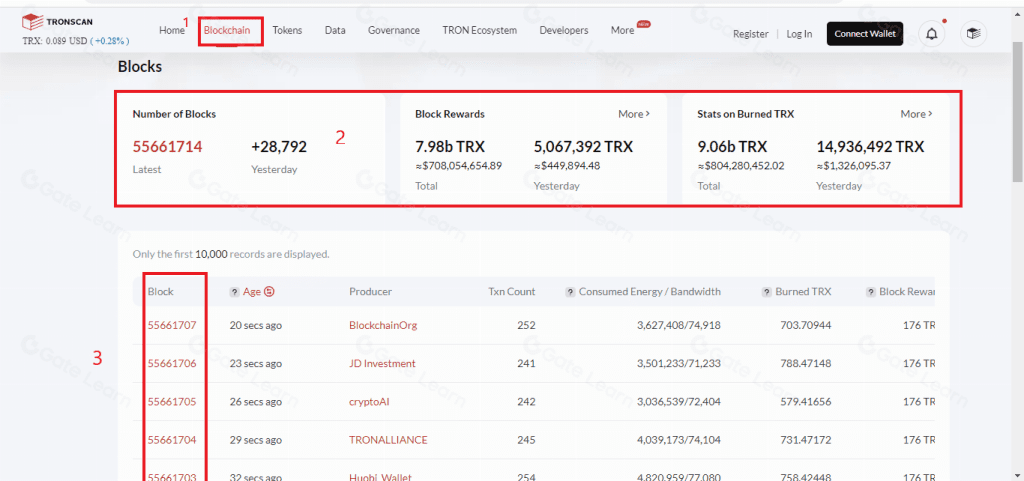Viewport: 1024px width, 481px height.
Task: Click help icon beside Block Reward column
Action: click(x=869, y=292)
